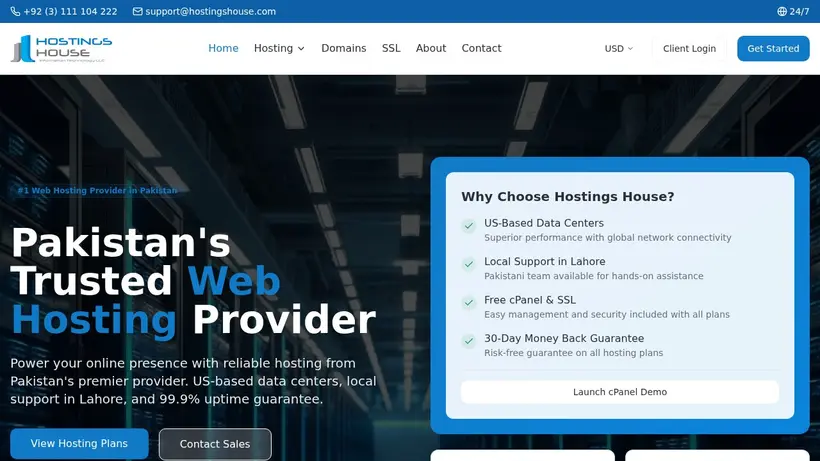Click the Client Login button
The height and width of the screenshot is (461, 820).
pyautogui.click(x=689, y=49)
